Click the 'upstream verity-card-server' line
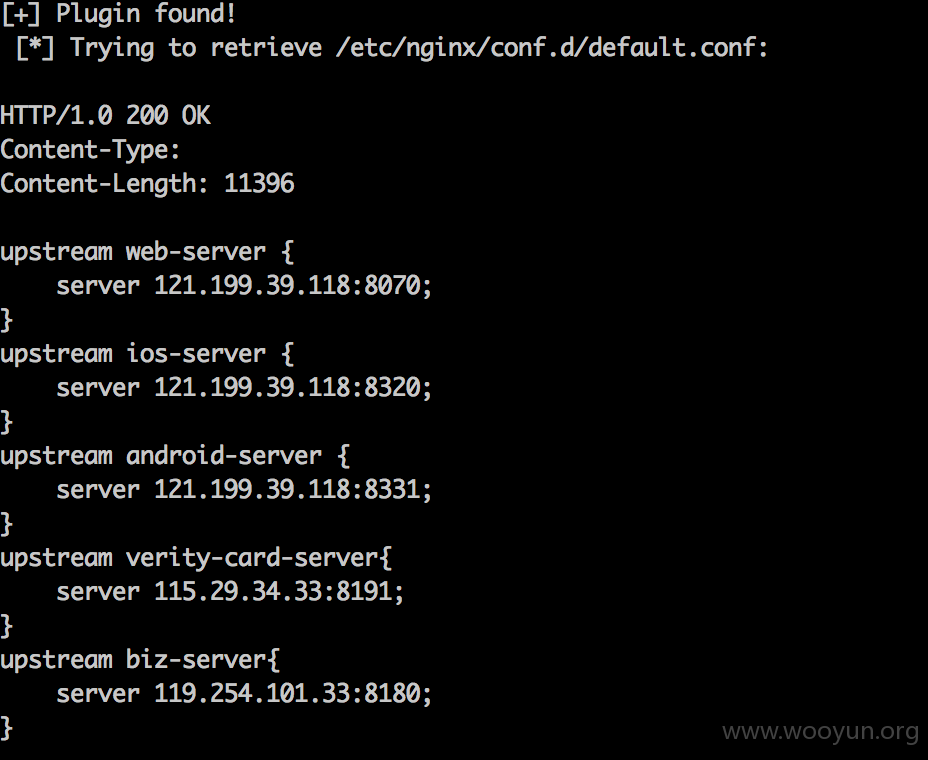 (x=196, y=558)
